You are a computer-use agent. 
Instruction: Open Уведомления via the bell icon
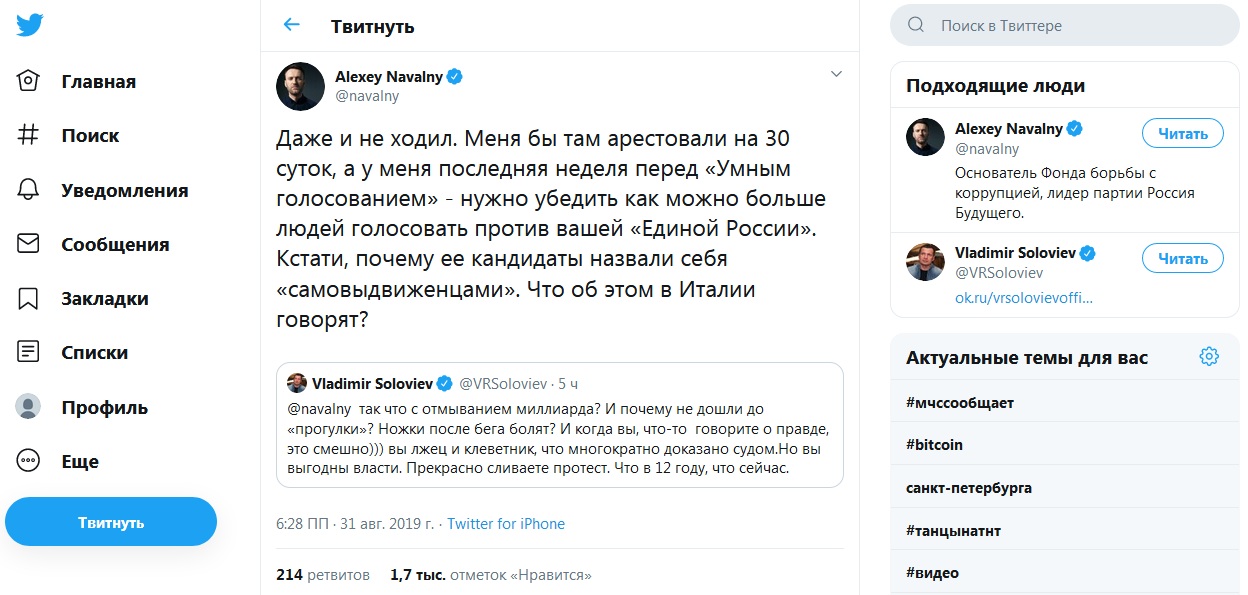pos(29,190)
